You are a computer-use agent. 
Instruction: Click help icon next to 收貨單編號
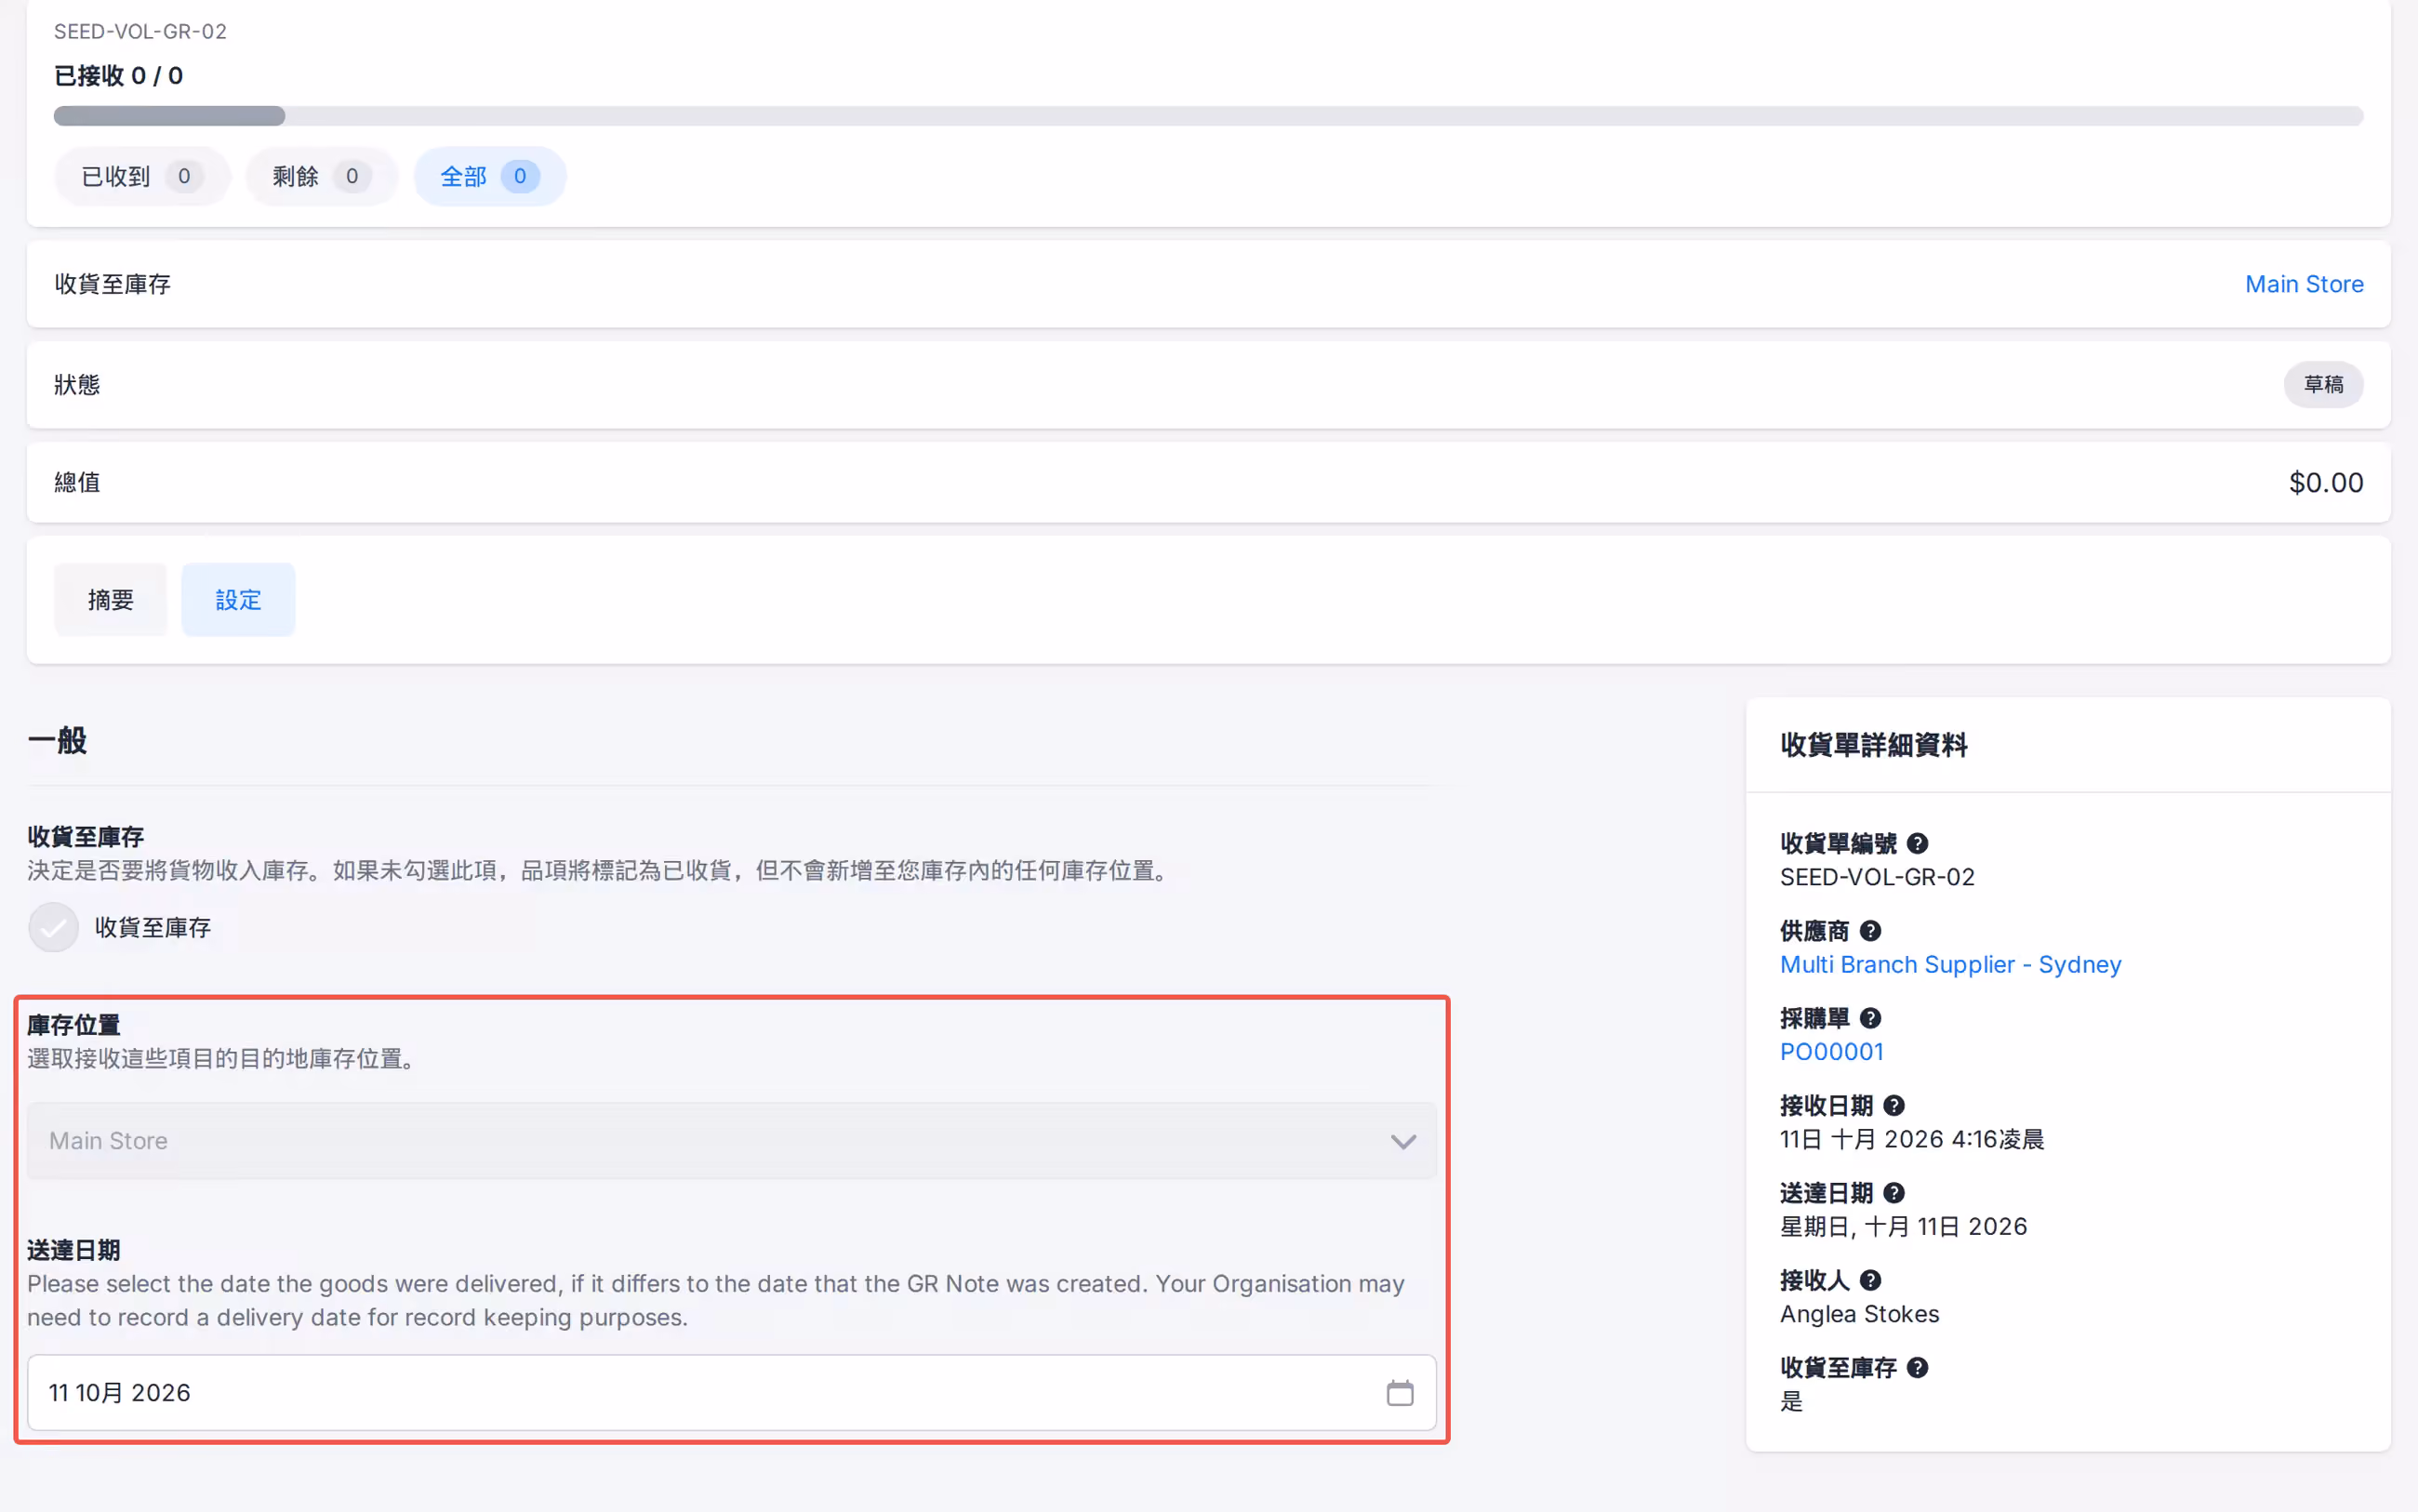click(x=1917, y=843)
